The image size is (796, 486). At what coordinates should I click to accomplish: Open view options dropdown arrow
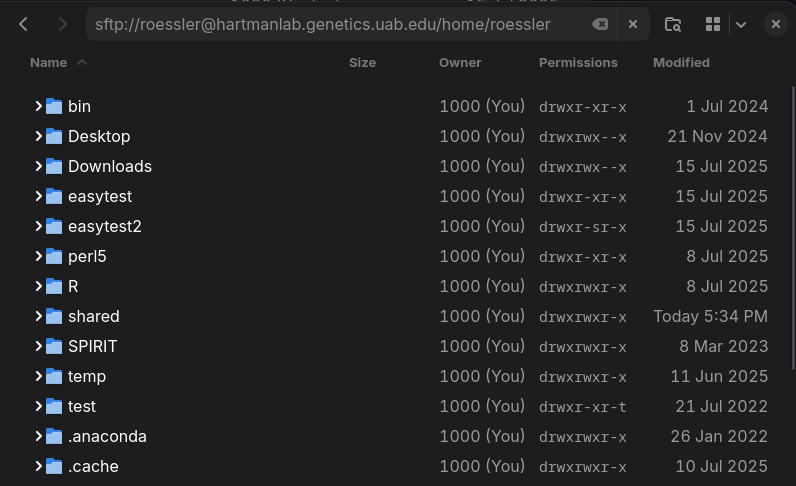741,24
